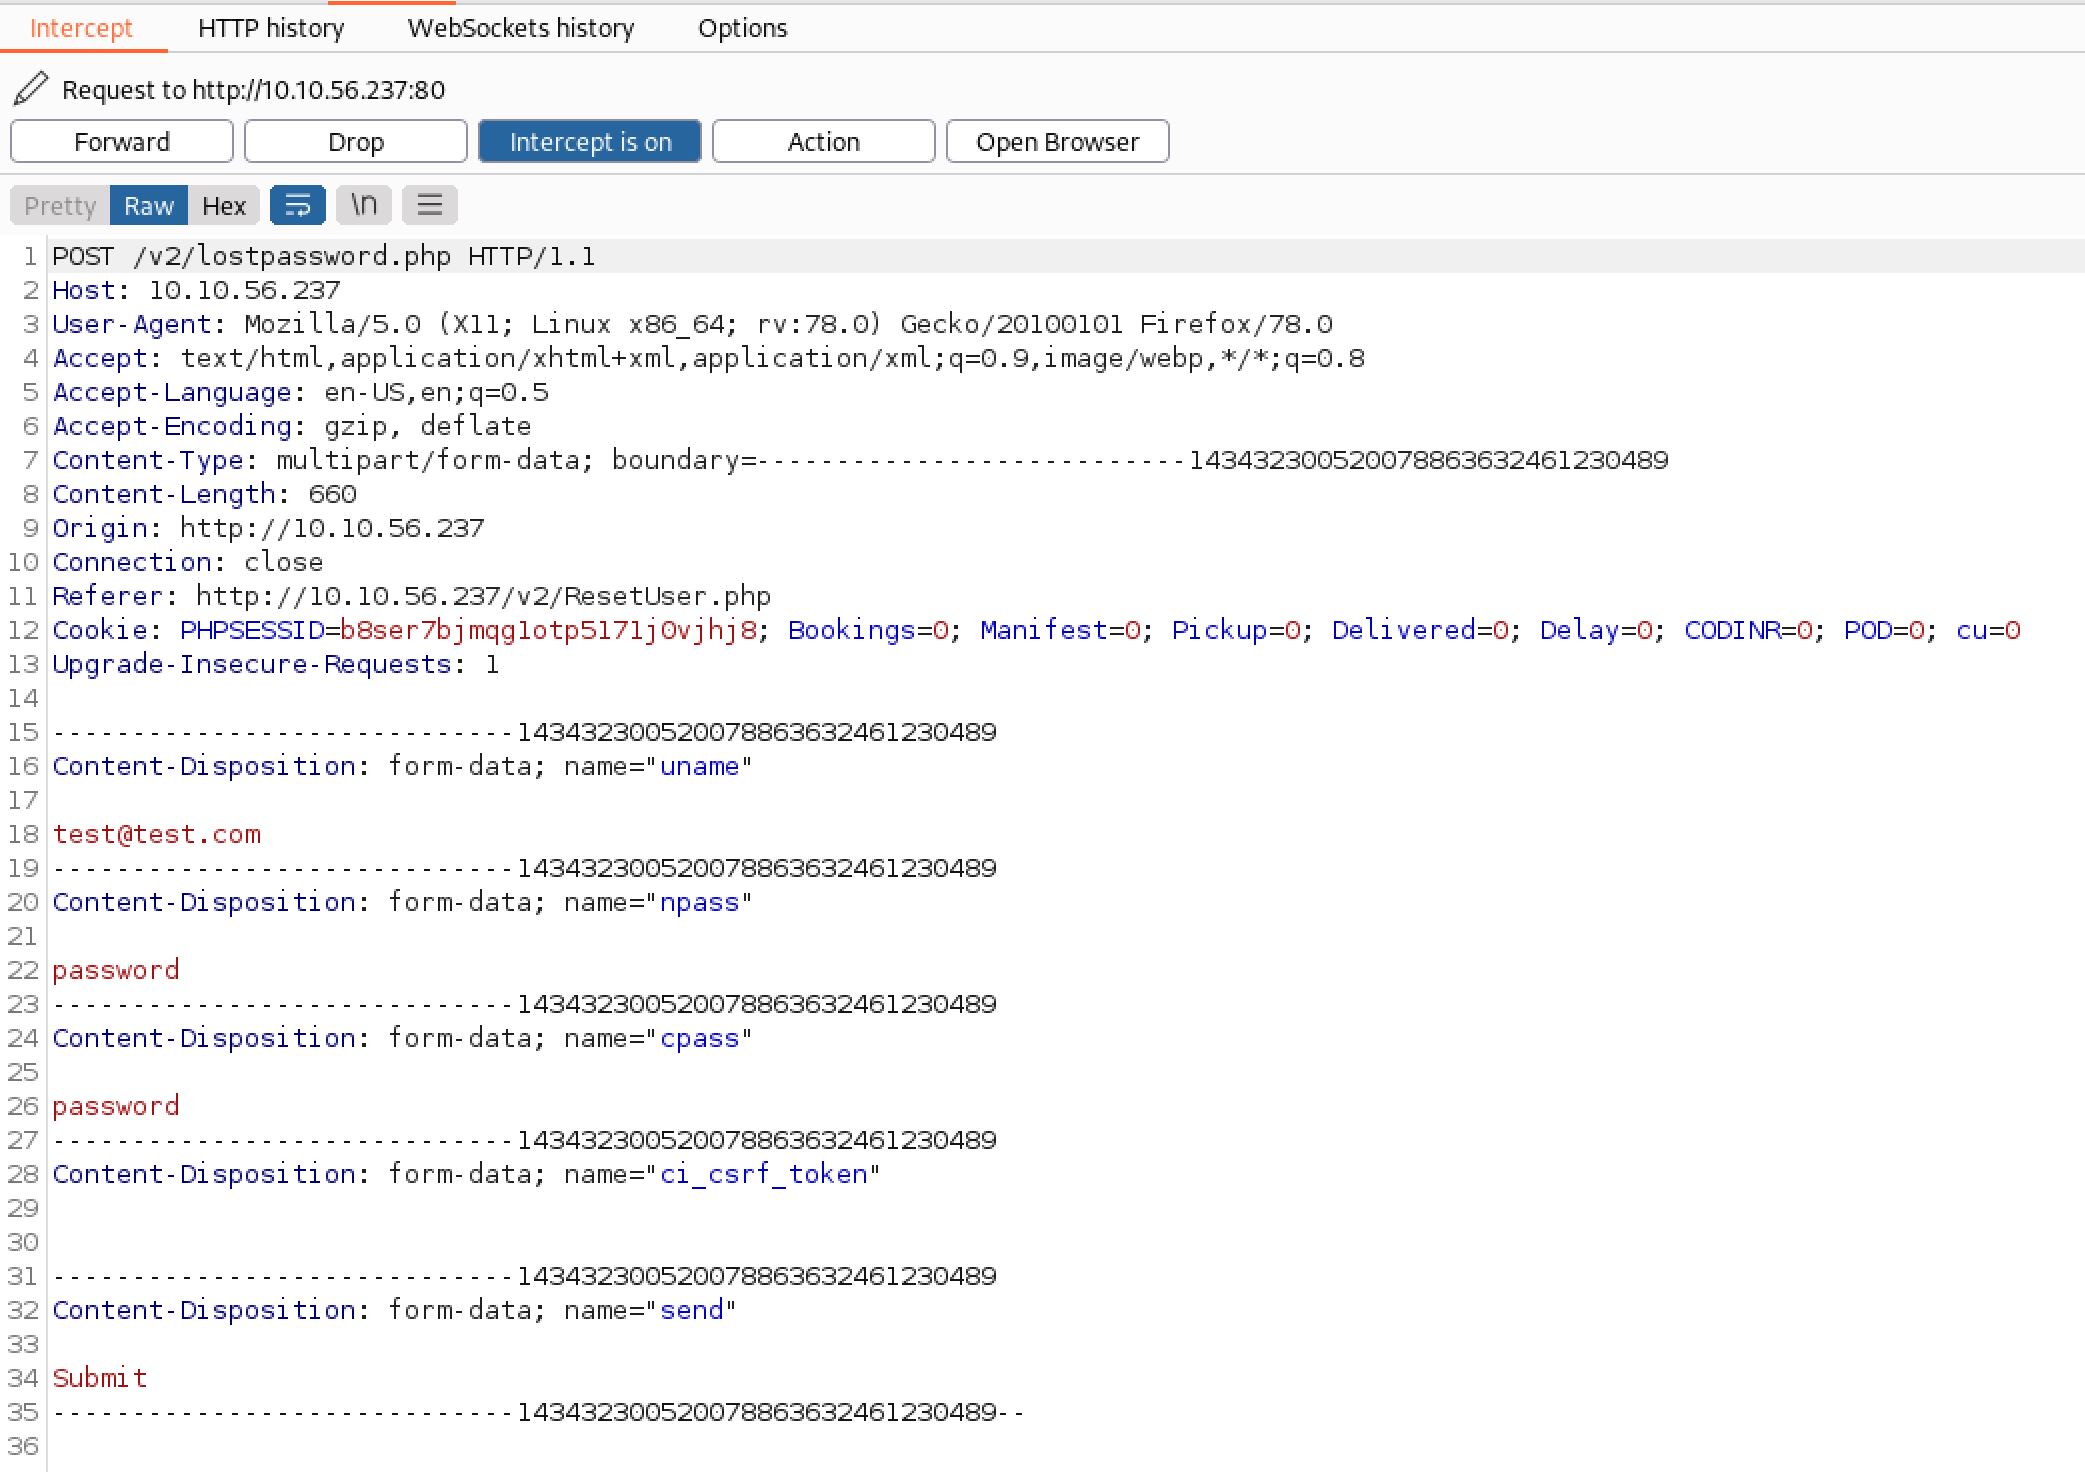Click the Hex view icon
The height and width of the screenshot is (1472, 2085).
tap(223, 204)
